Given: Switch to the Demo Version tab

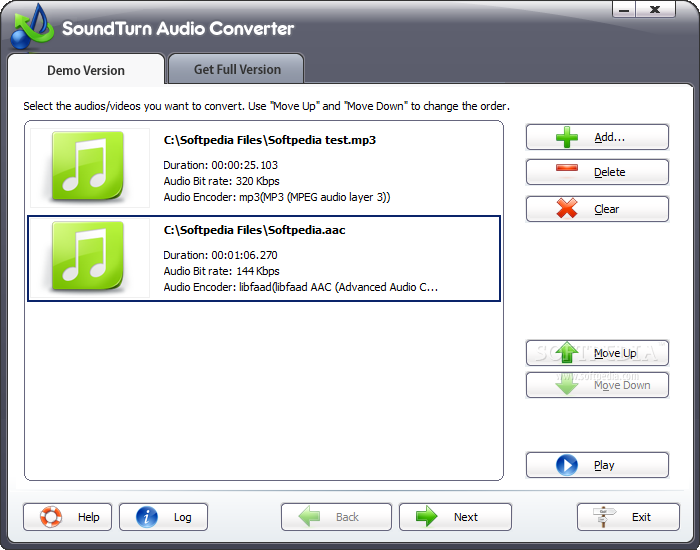Looking at the screenshot, I should (x=86, y=70).
